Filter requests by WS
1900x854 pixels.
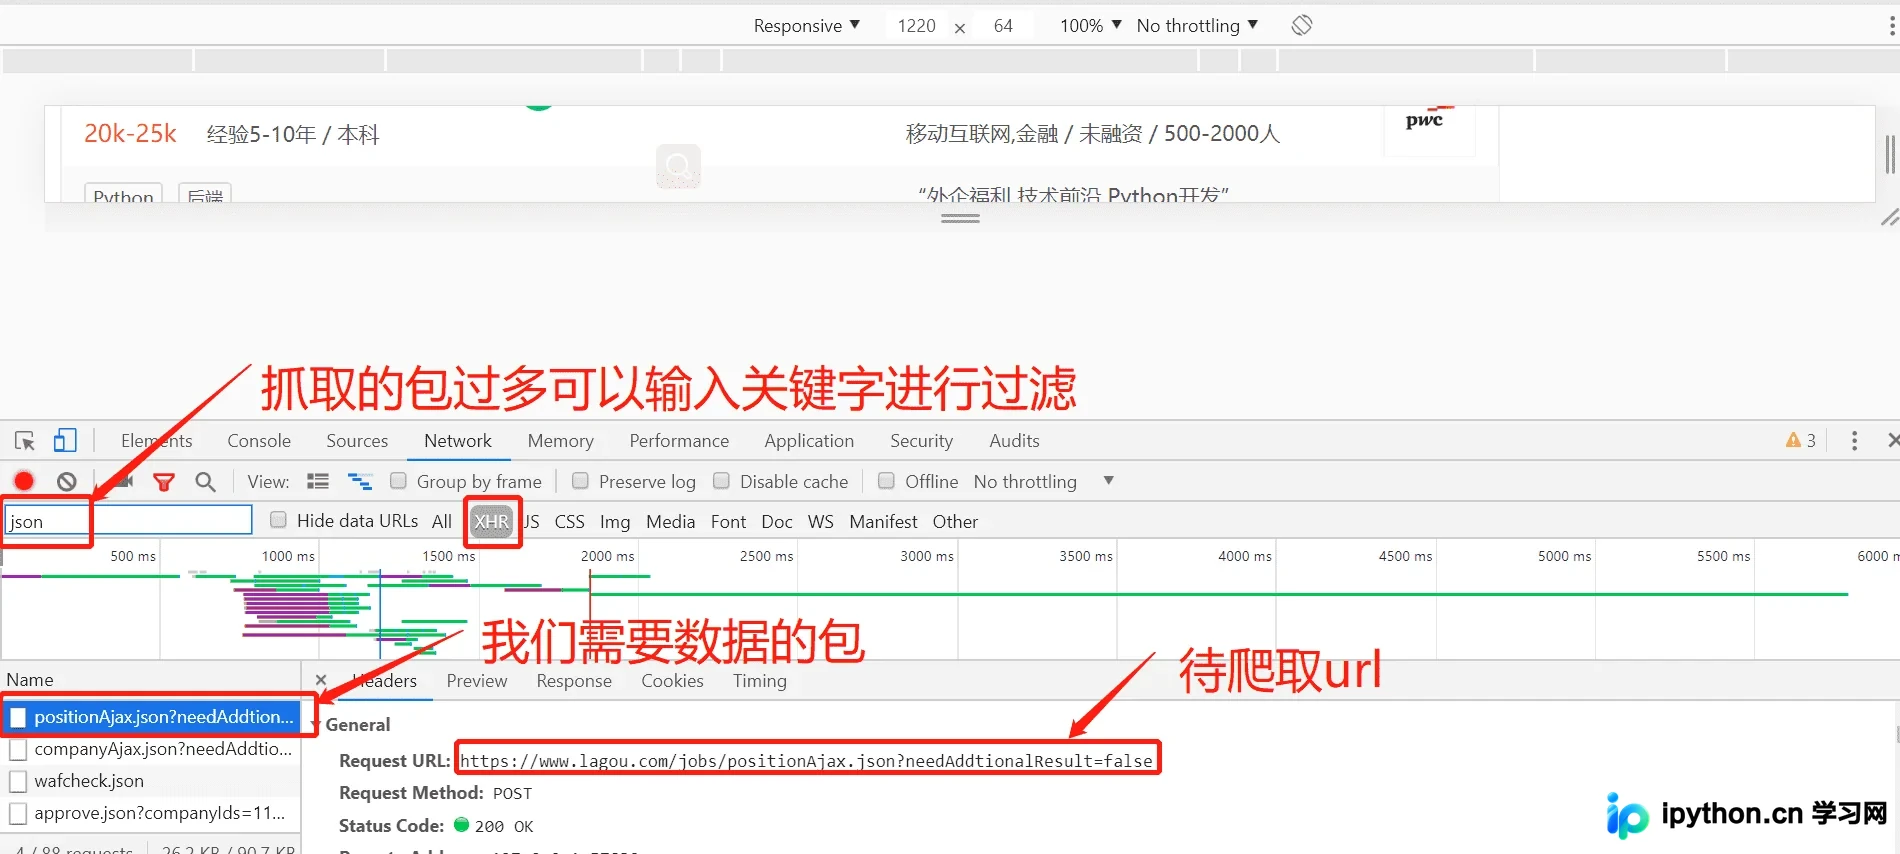(x=821, y=521)
